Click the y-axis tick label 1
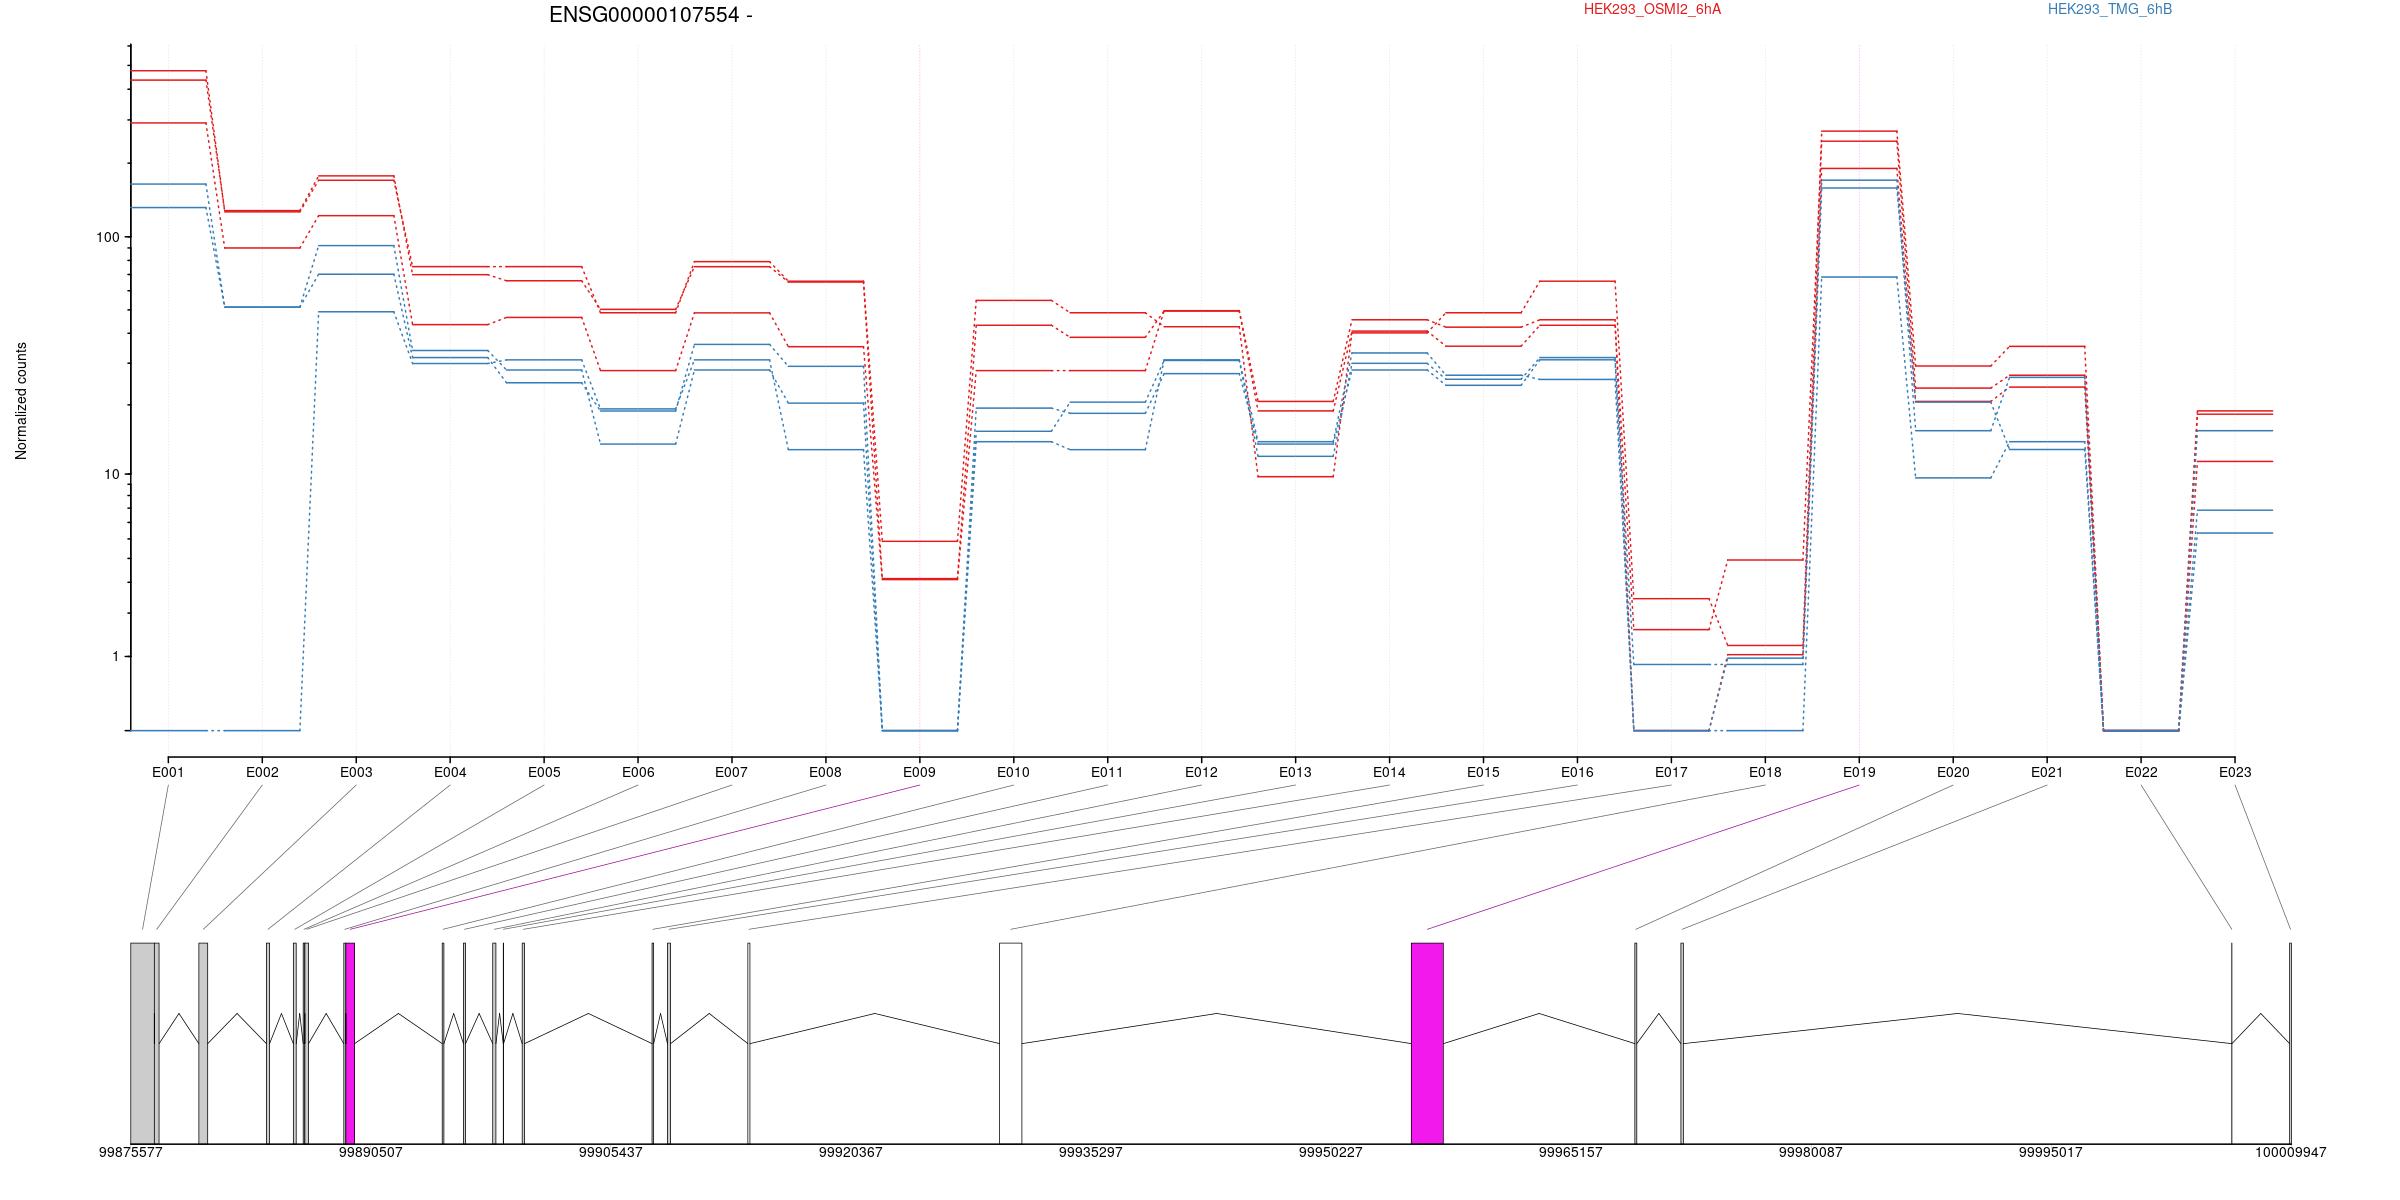 (x=115, y=656)
